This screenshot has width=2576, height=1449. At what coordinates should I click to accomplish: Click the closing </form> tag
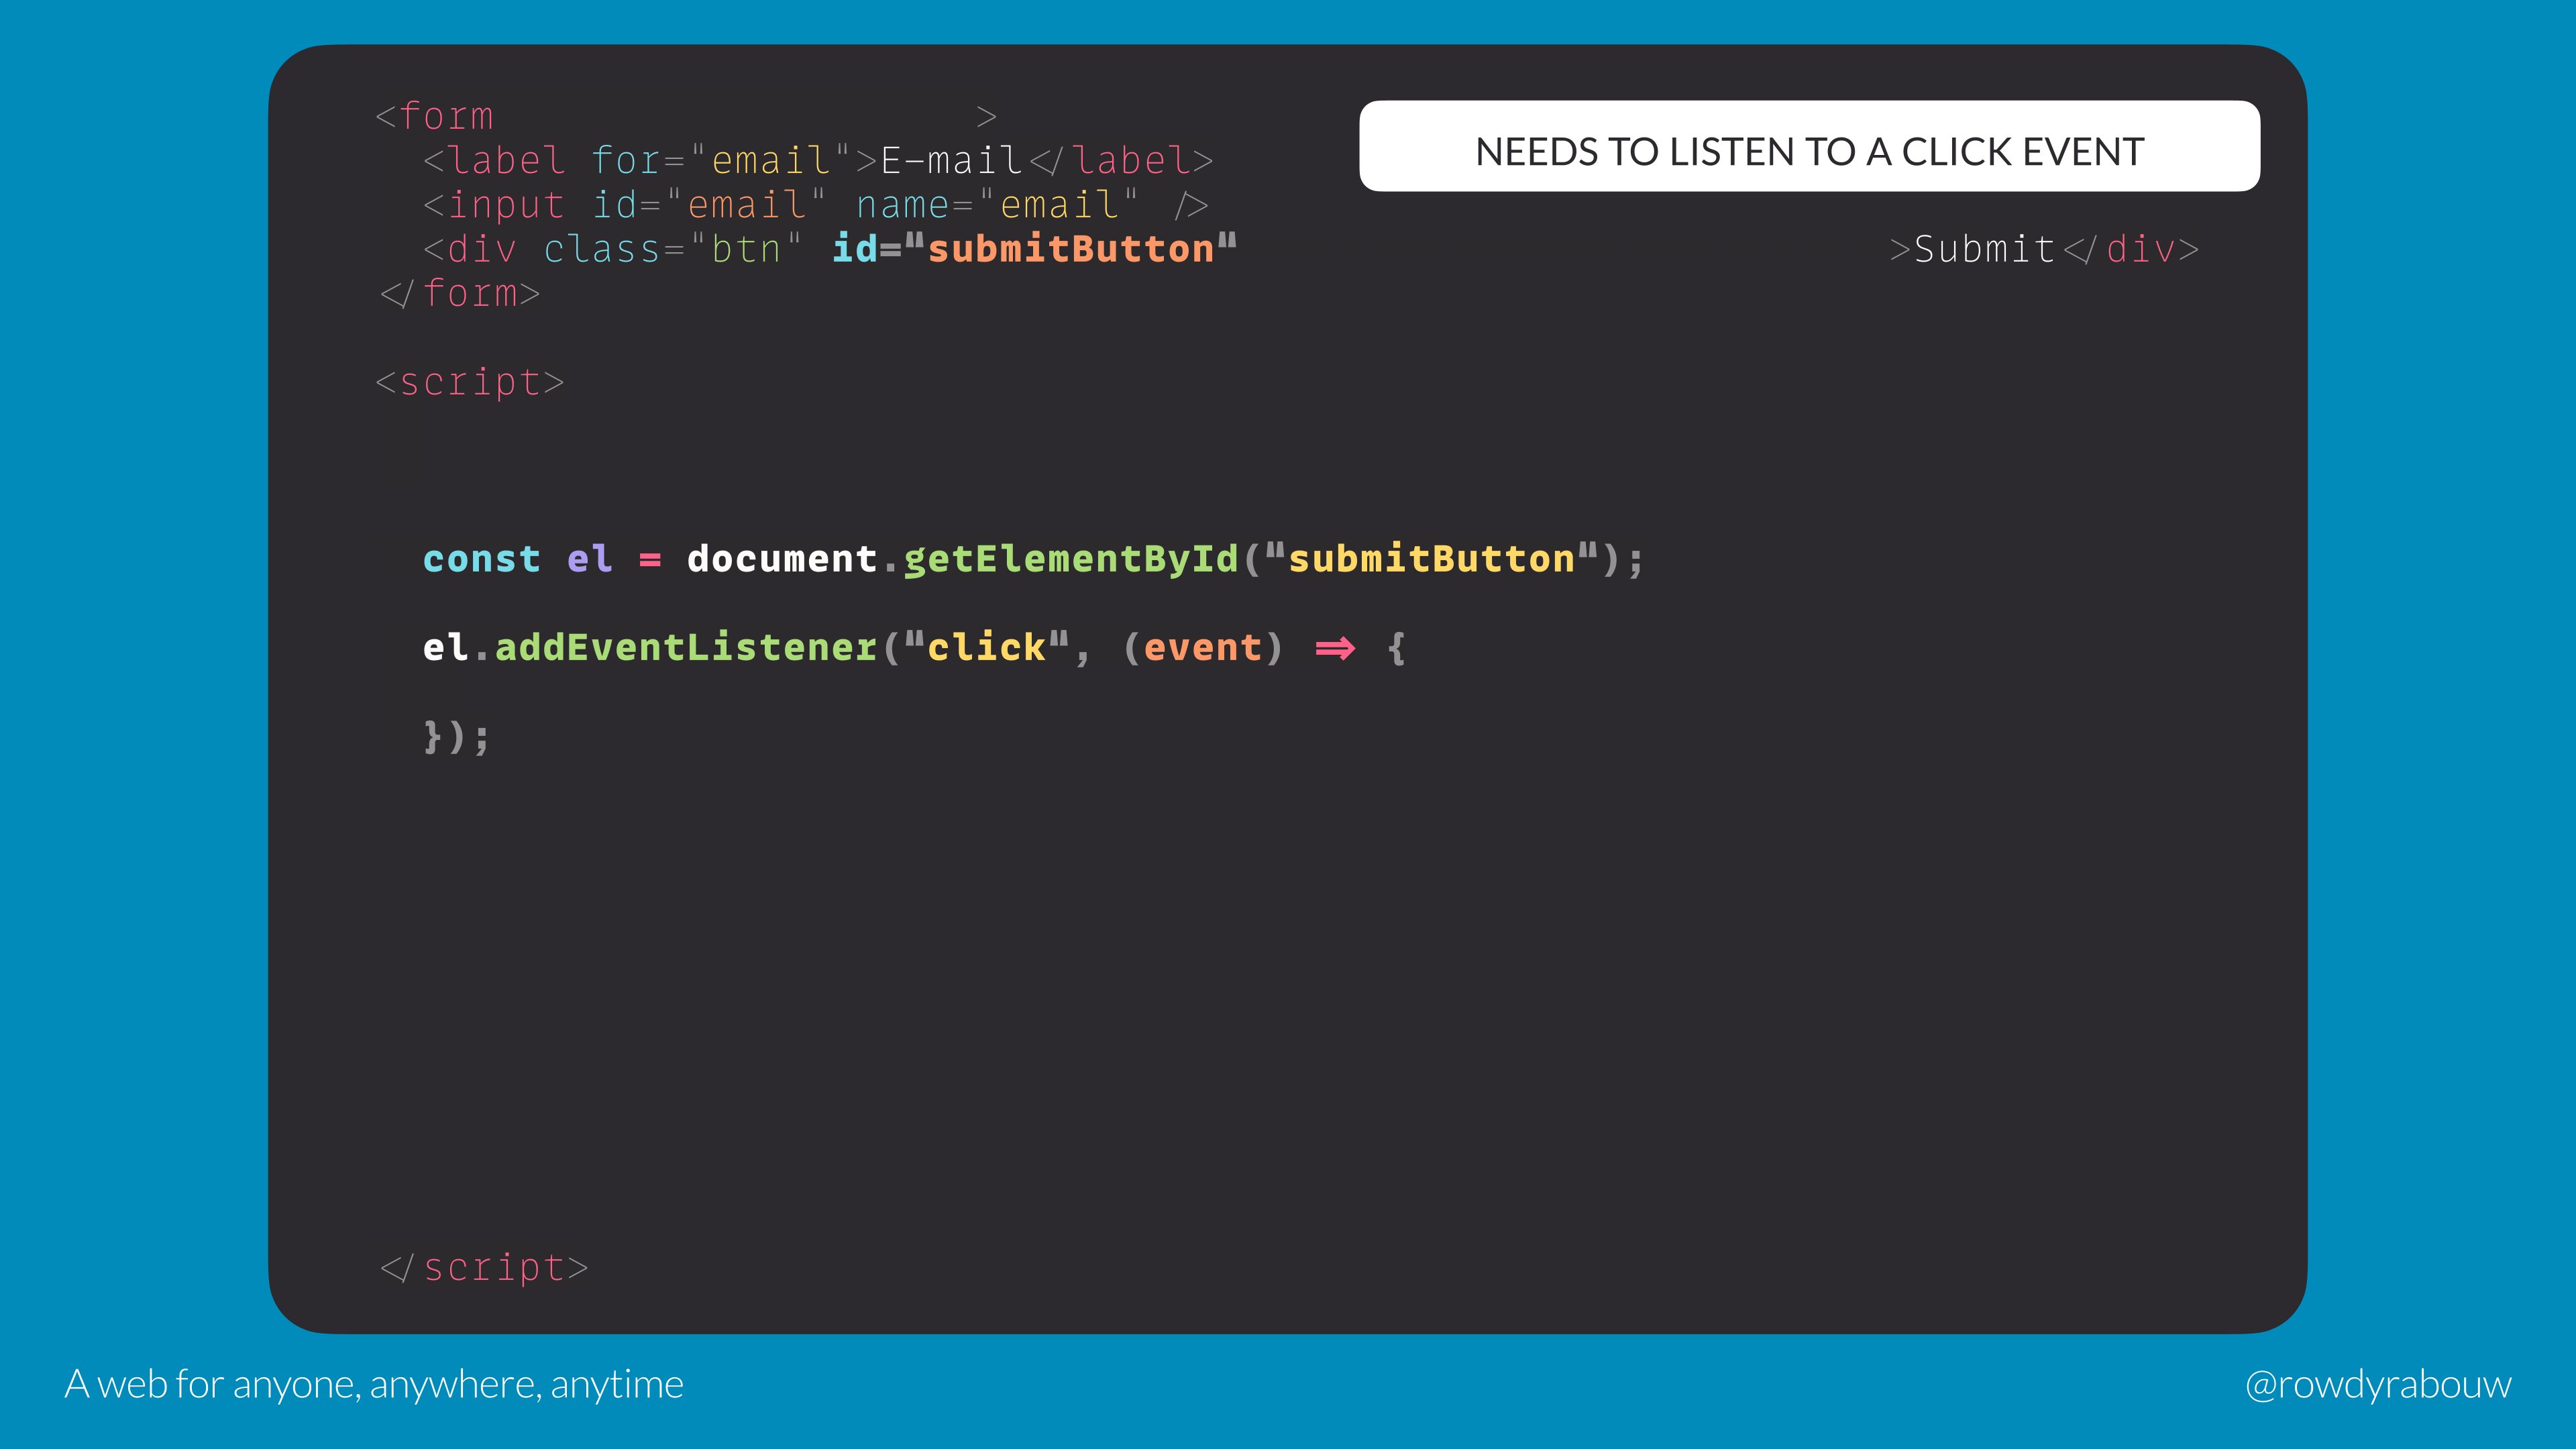[460, 294]
